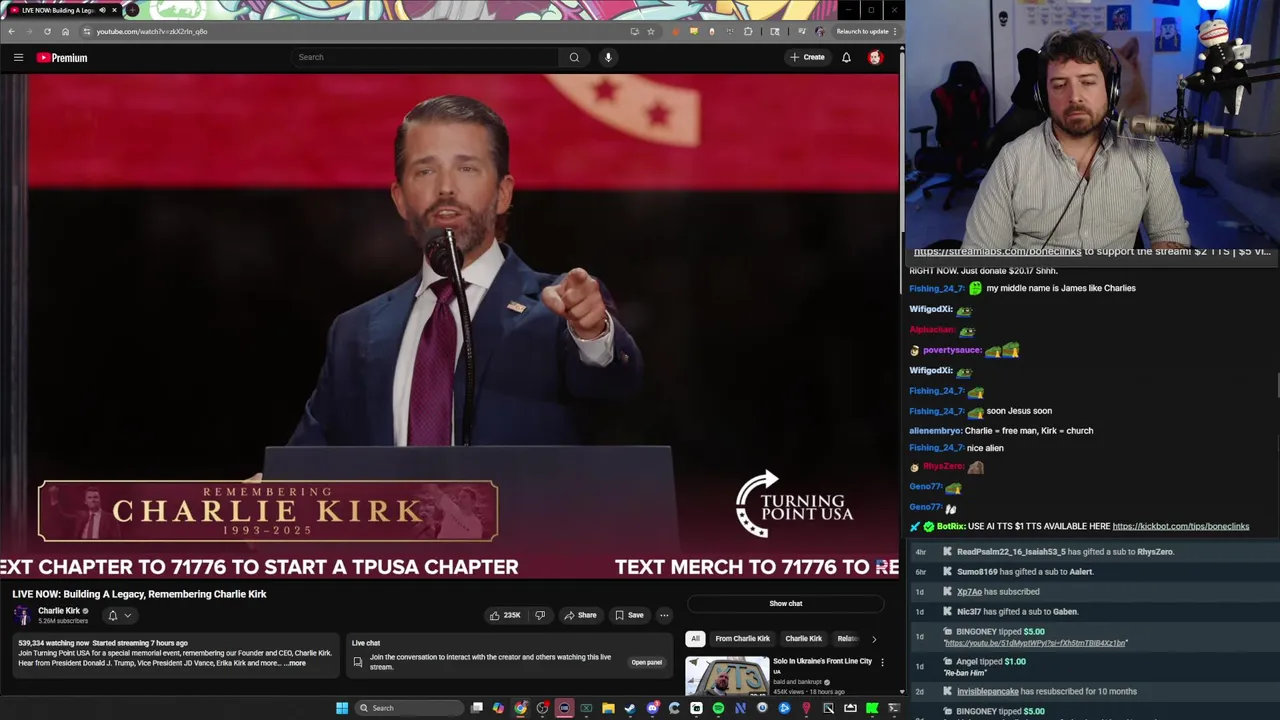
Task: Open Discord from the taskbar
Action: (x=652, y=708)
